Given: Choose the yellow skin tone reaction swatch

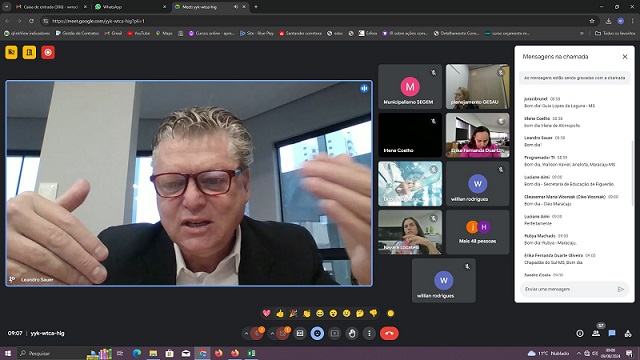Looking at the screenshot, I should 391,313.
